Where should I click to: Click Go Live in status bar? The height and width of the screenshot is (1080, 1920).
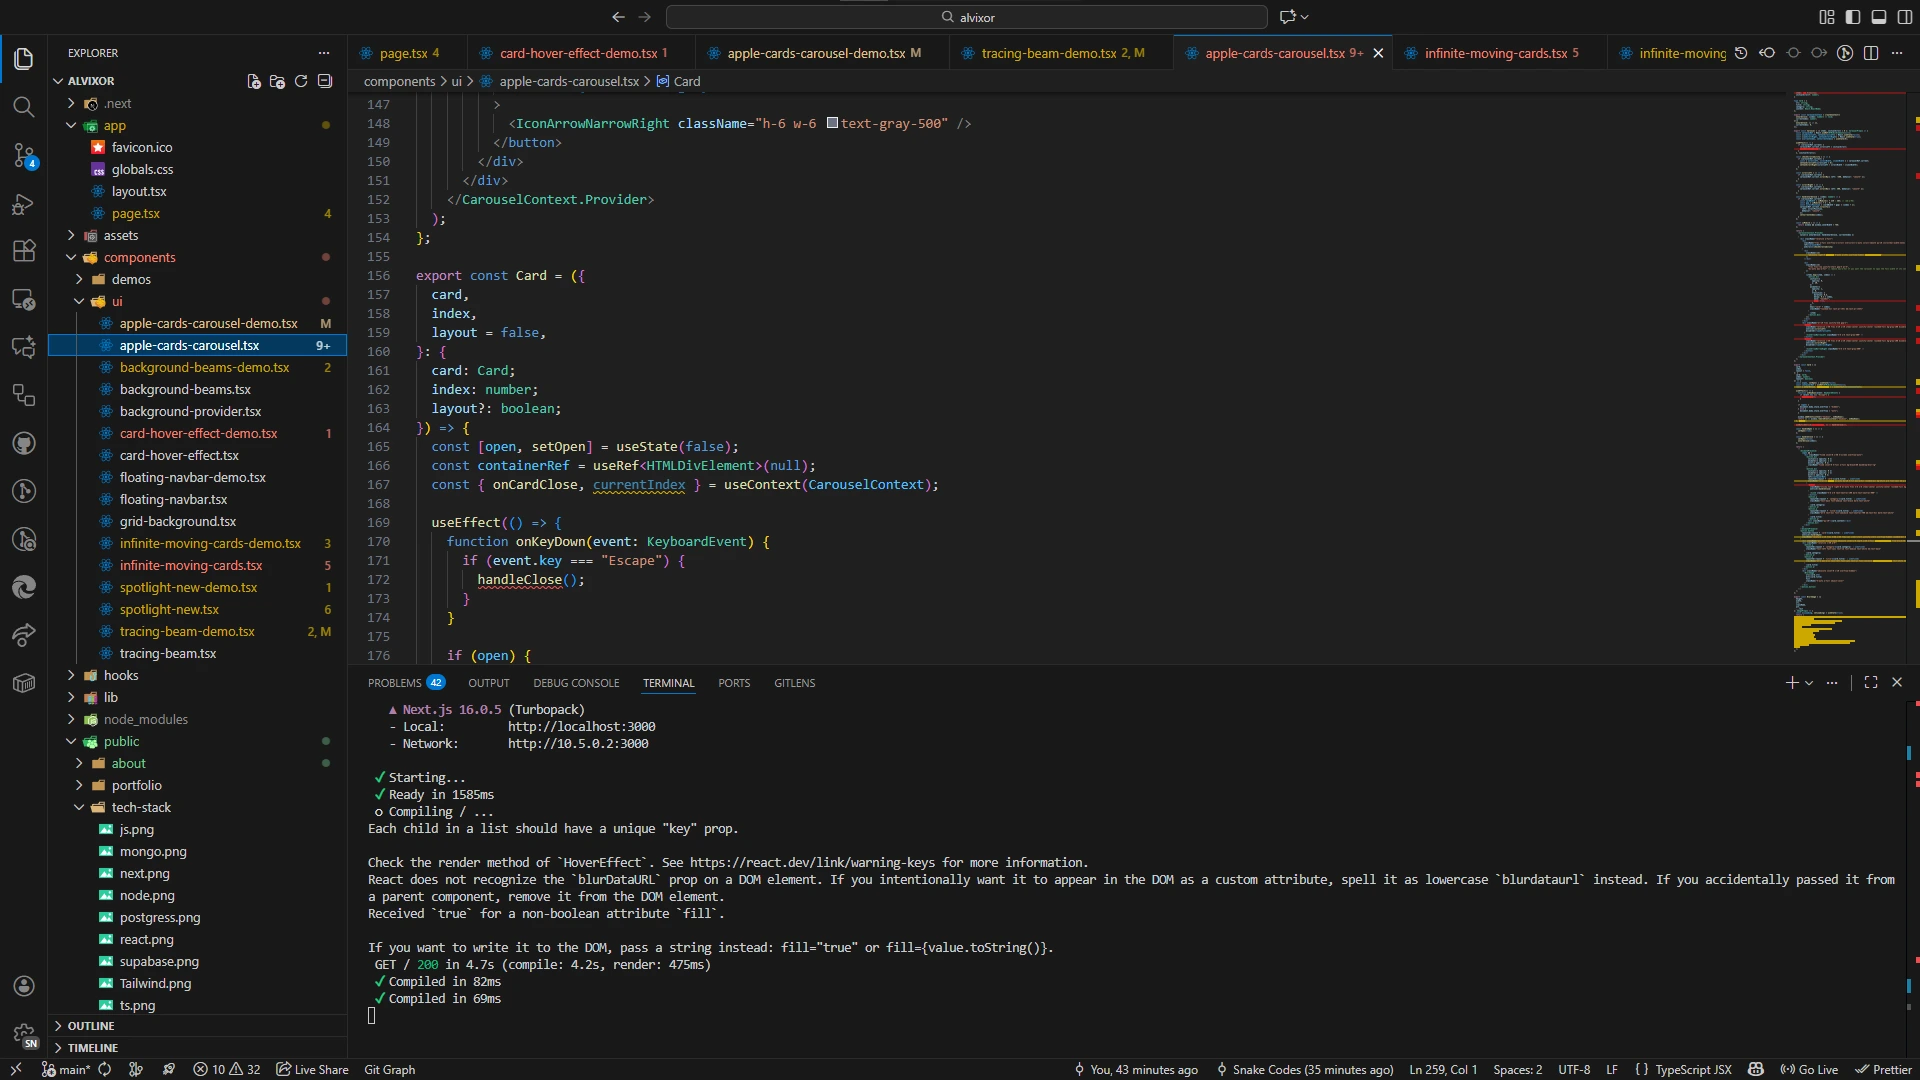[x=1809, y=1069]
